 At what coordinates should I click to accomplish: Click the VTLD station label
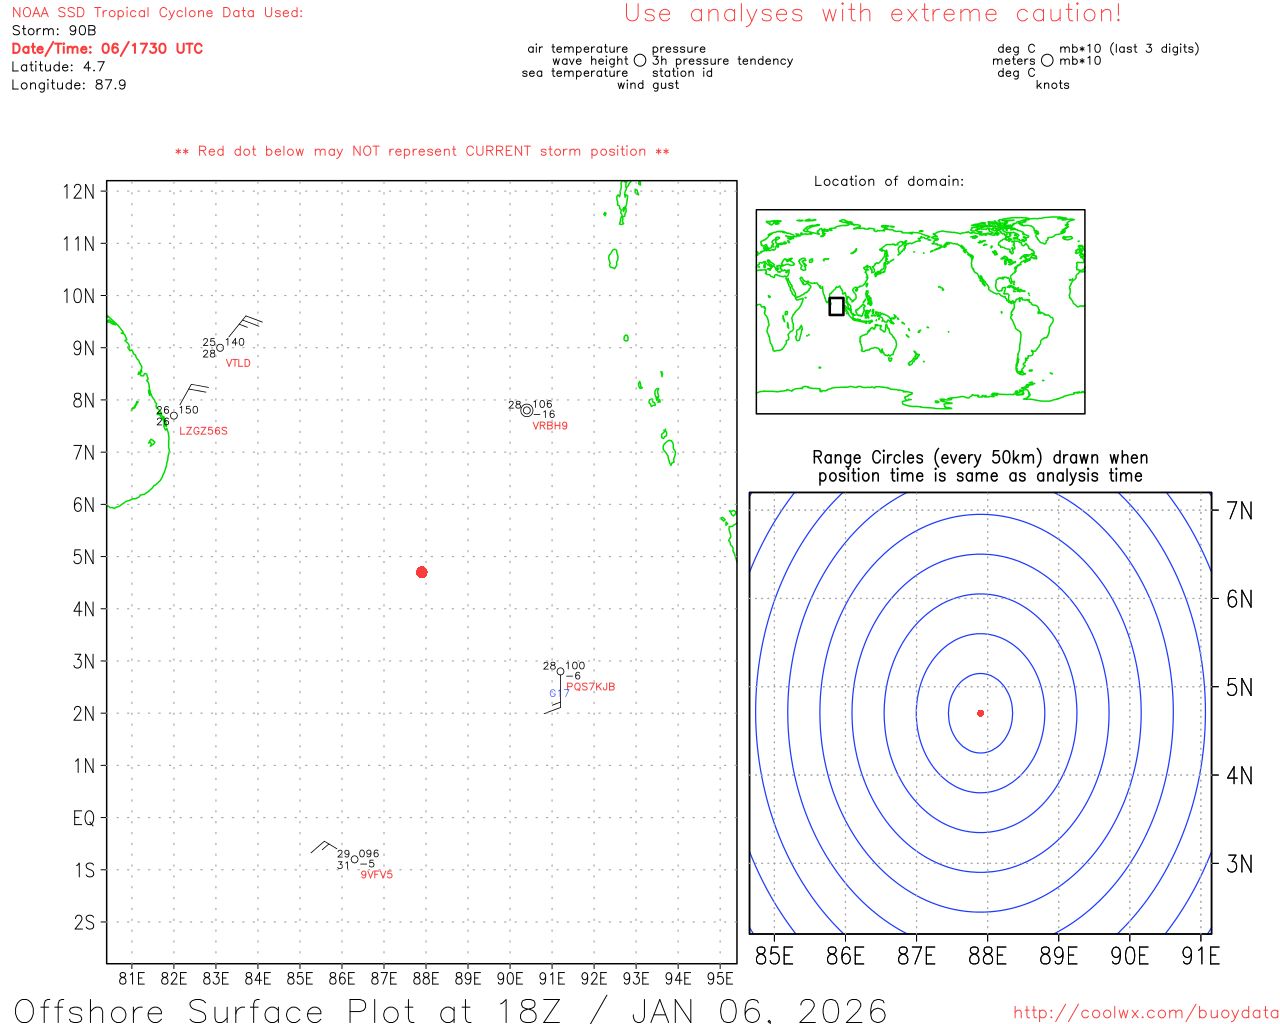238,363
